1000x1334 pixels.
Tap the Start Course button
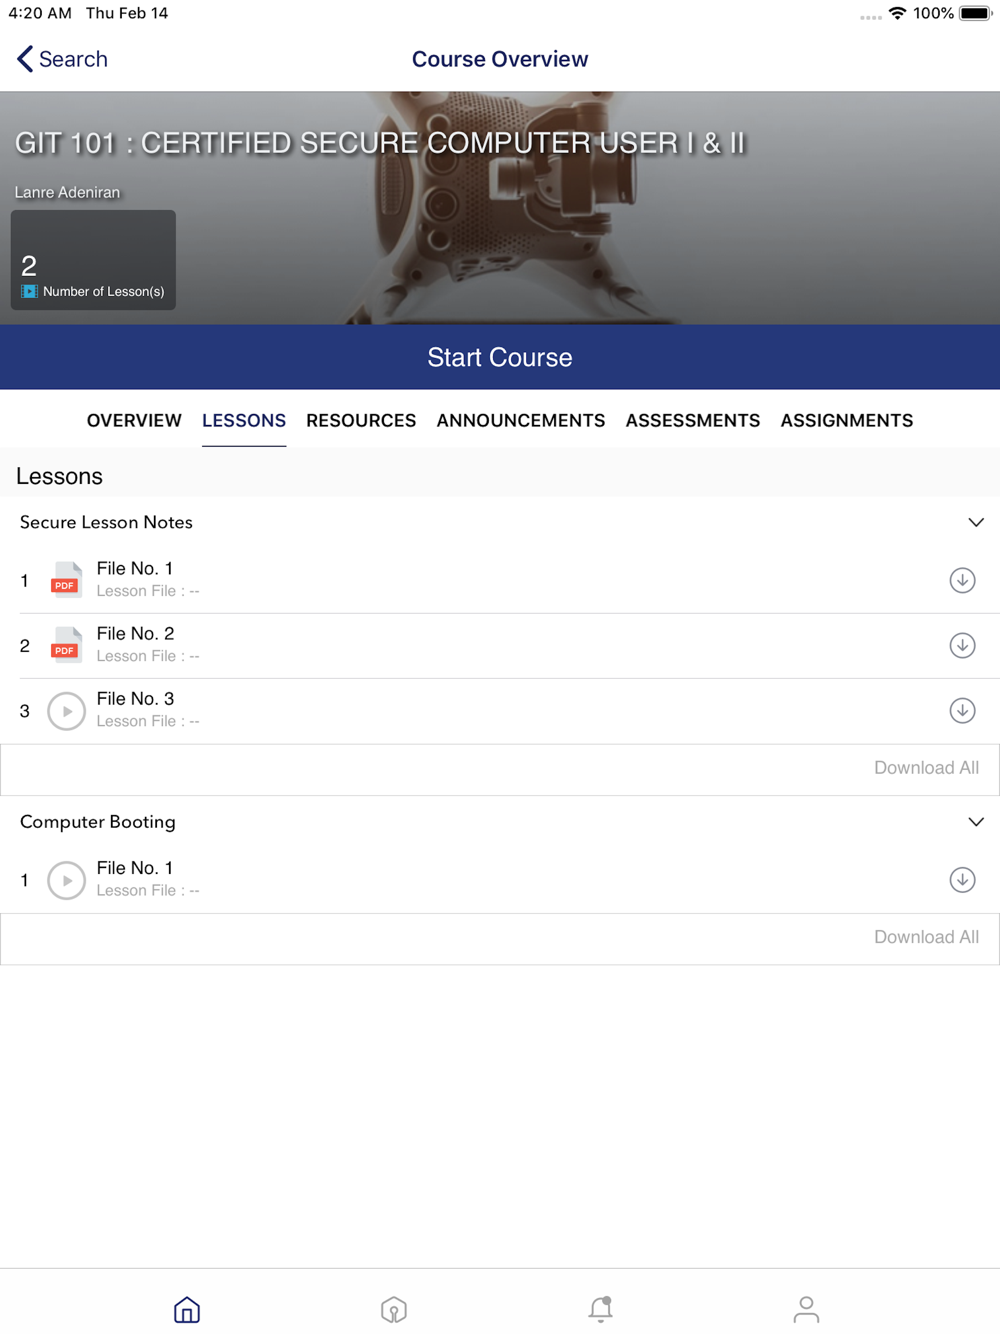500,357
